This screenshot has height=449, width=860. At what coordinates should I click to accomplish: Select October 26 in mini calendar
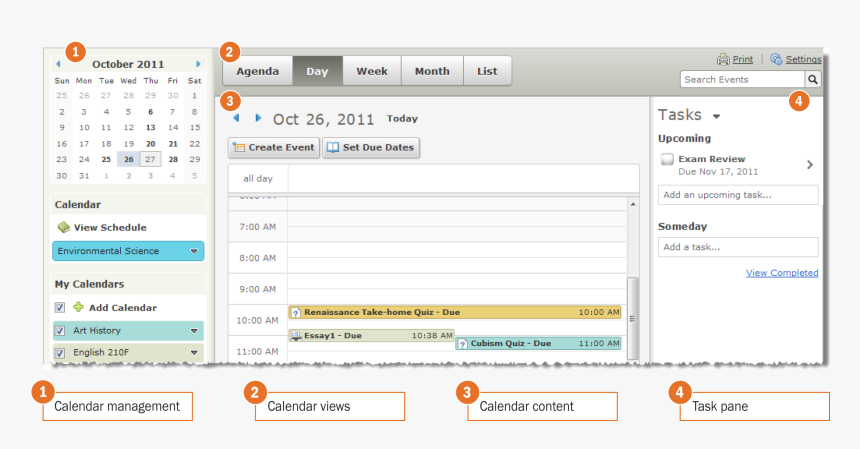(x=128, y=160)
